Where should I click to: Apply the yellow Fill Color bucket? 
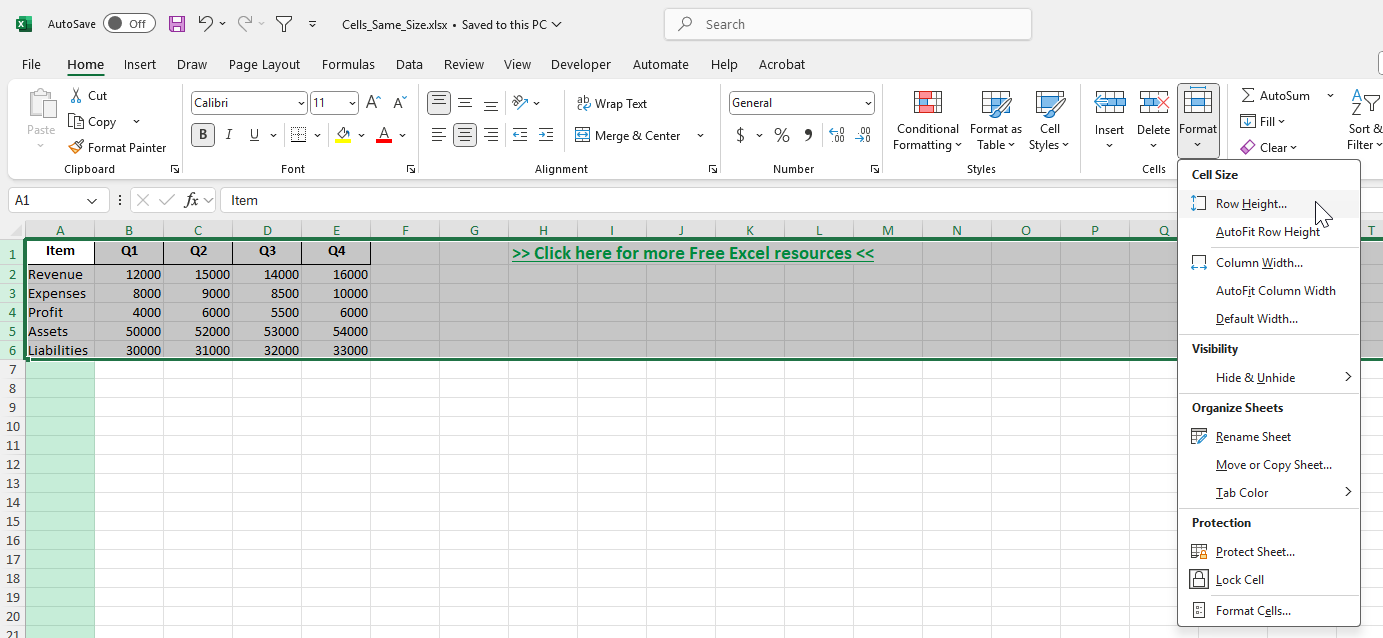point(343,135)
